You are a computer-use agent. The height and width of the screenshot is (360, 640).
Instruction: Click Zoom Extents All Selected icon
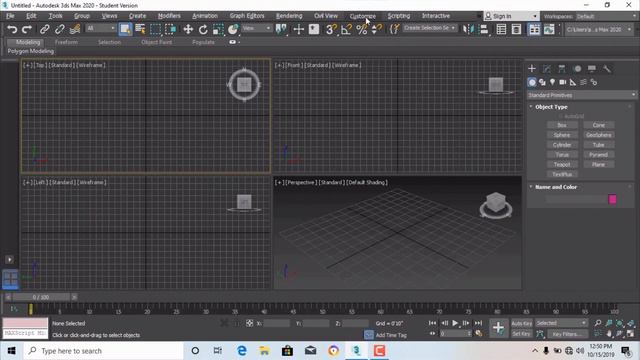[631, 323]
